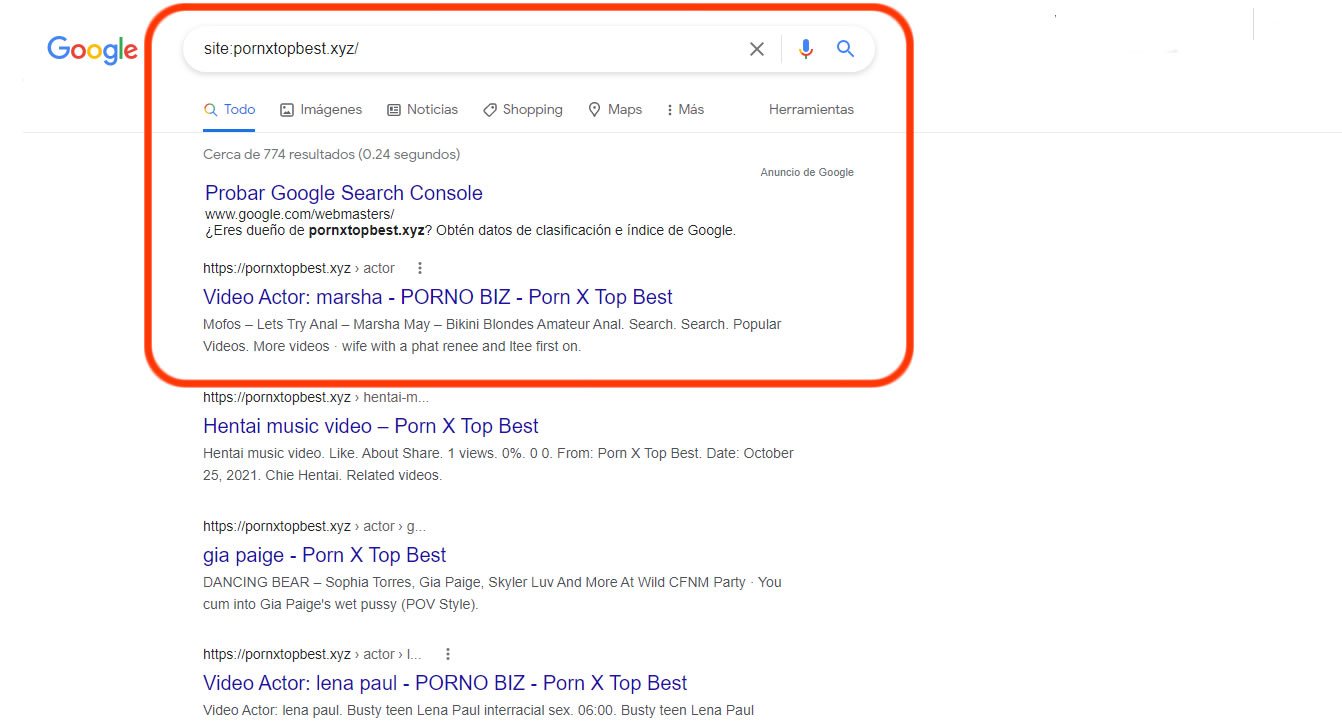Select the Todo tab
The height and width of the screenshot is (726, 1342).
tap(229, 110)
